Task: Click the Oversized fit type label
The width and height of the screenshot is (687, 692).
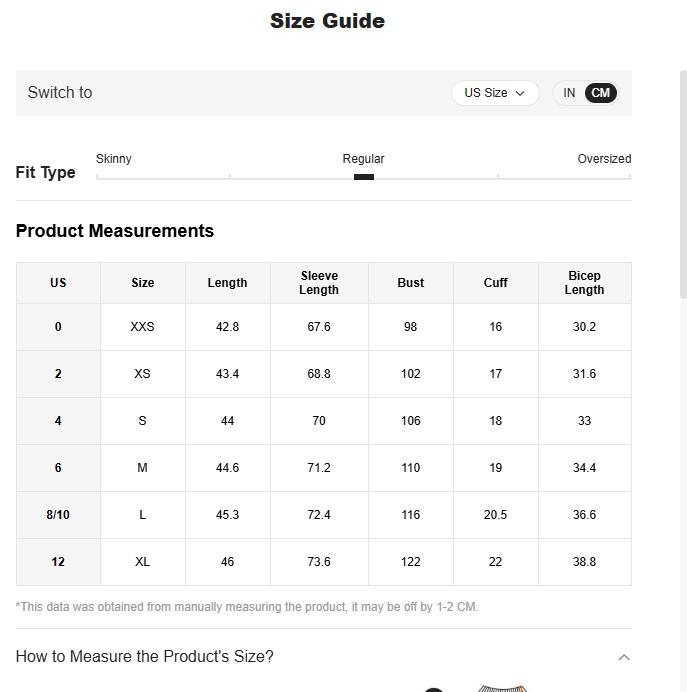Action: [604, 159]
